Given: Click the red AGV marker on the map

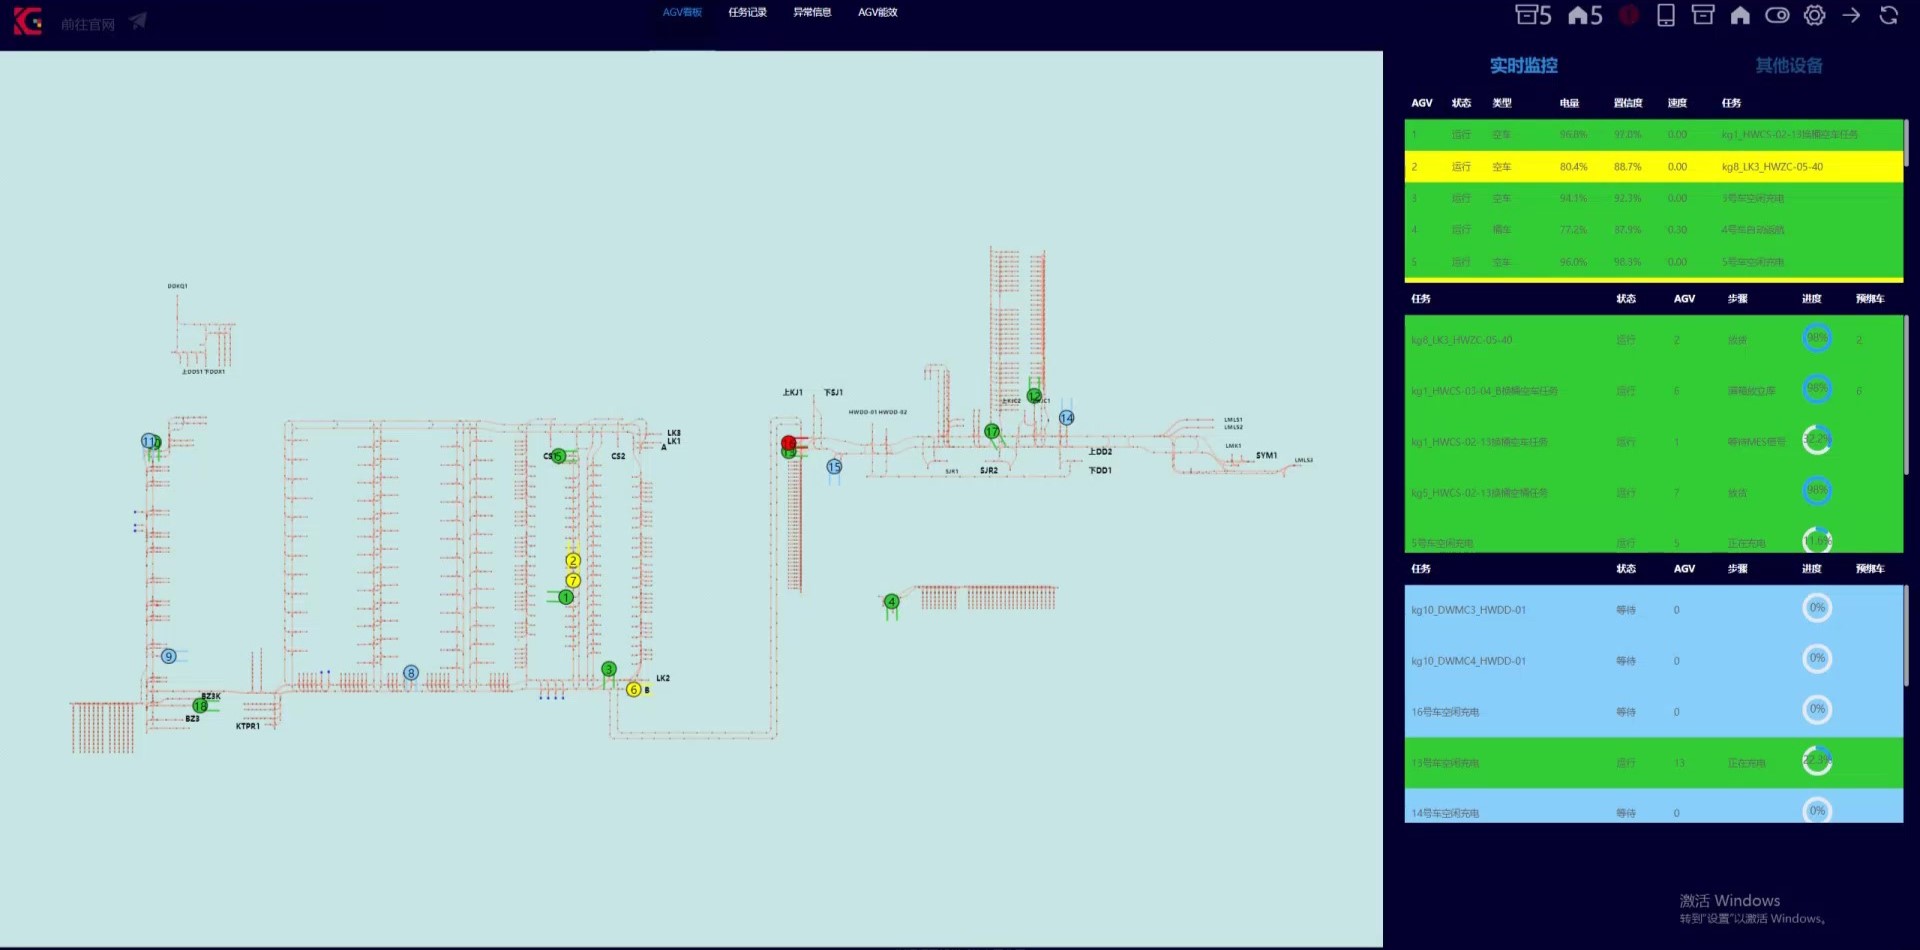Looking at the screenshot, I should pos(789,442).
